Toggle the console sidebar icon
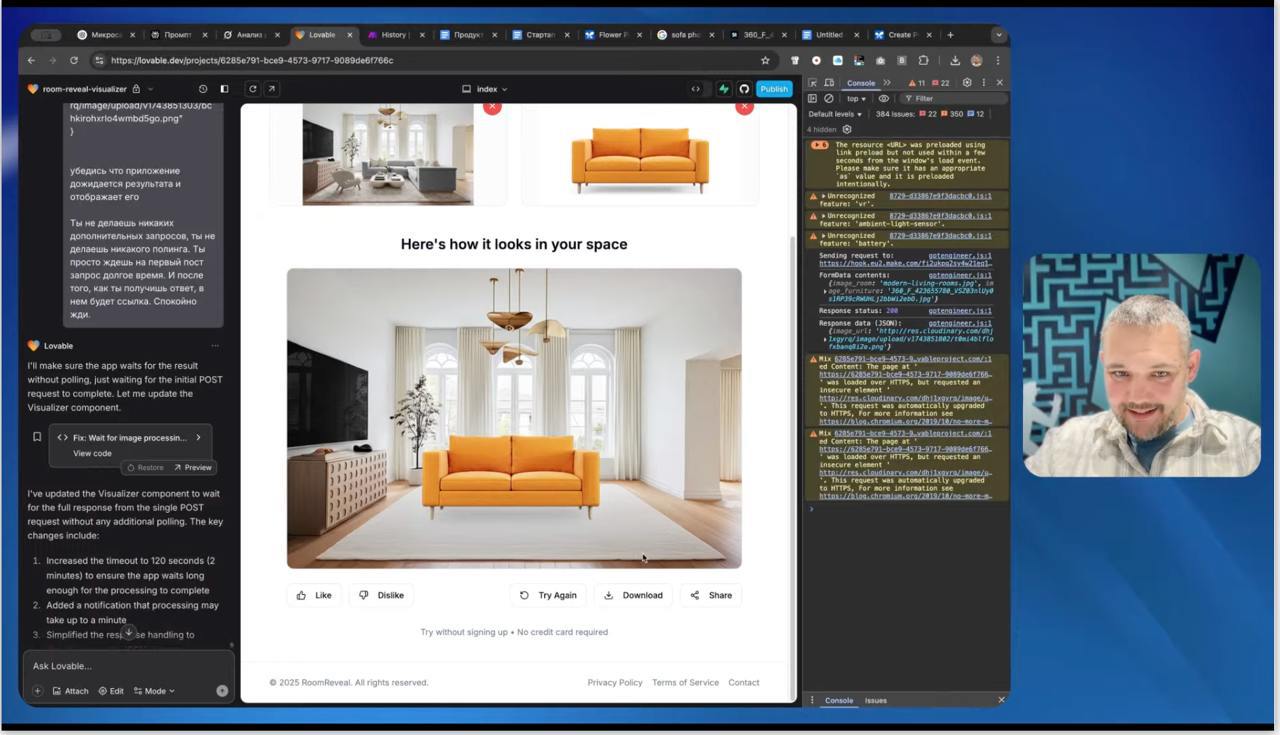 tap(812, 99)
